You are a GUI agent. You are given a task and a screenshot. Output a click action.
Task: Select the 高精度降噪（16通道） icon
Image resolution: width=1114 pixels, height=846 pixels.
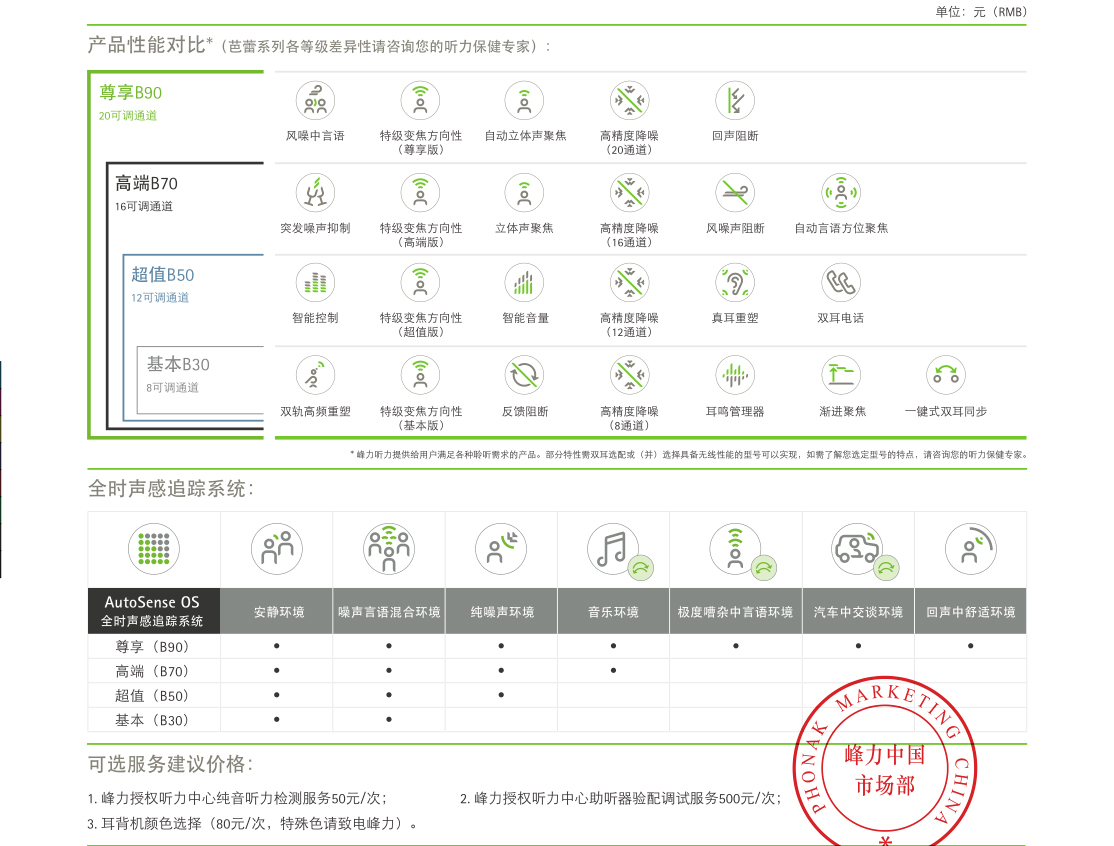(629, 192)
